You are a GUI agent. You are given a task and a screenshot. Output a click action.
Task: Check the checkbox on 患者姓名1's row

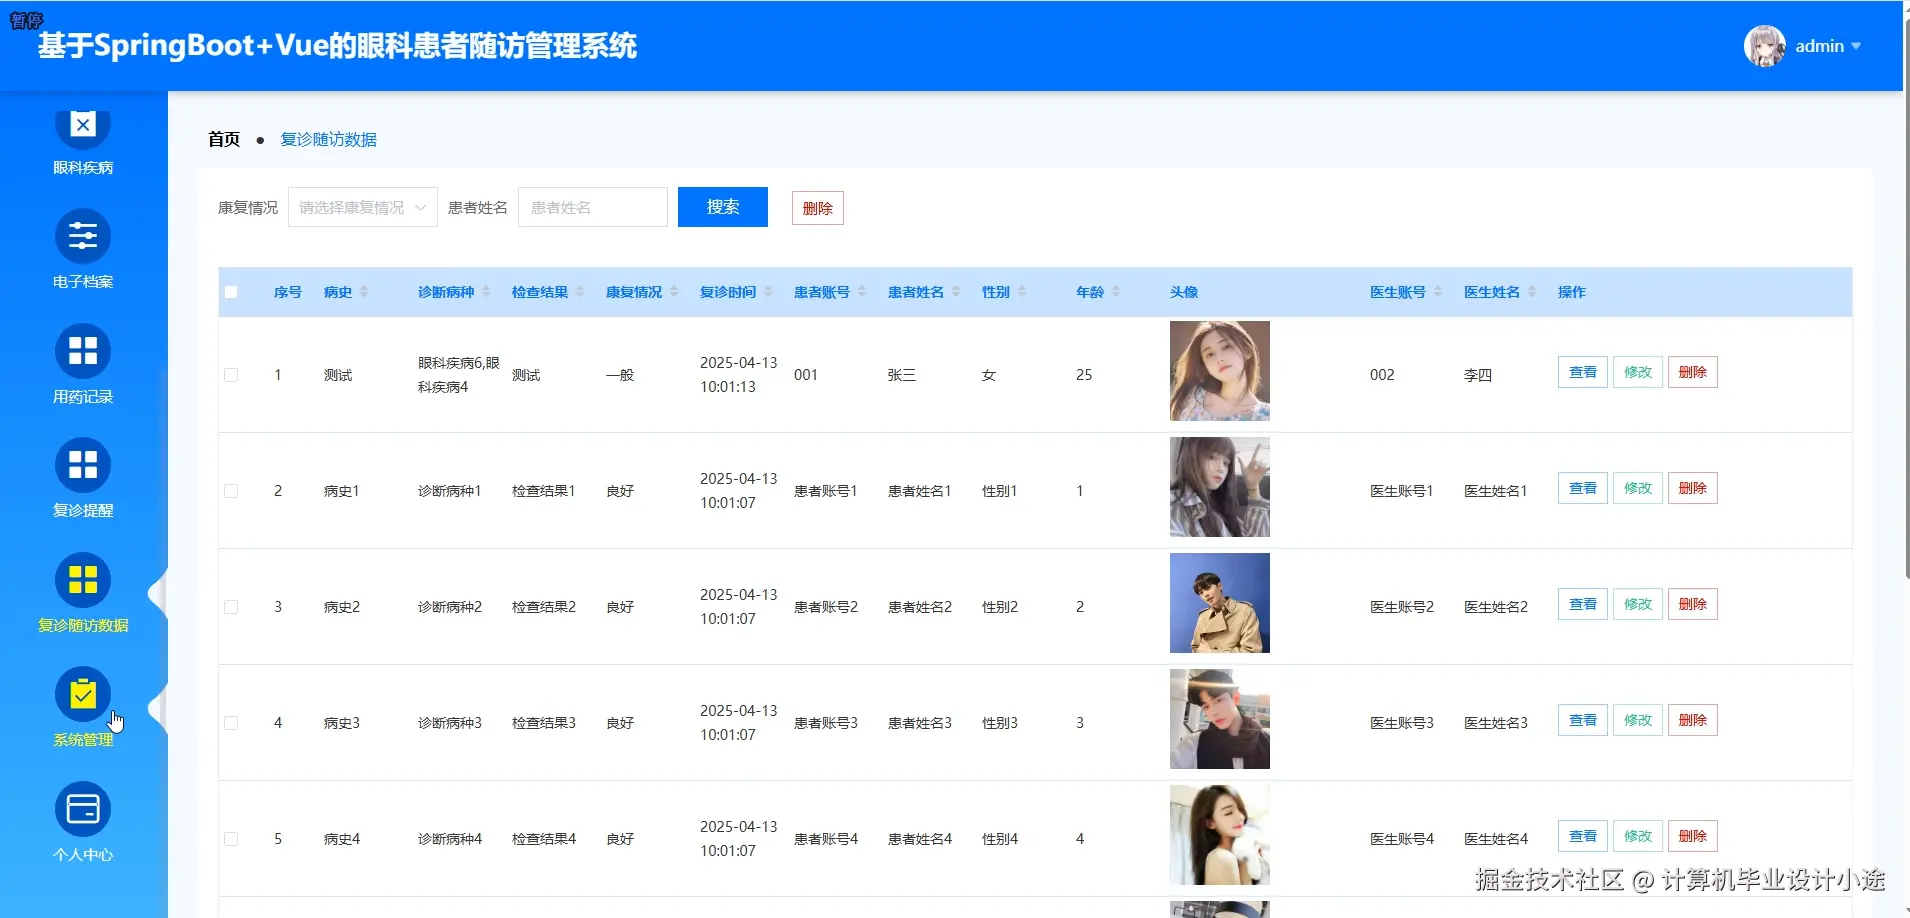point(231,490)
